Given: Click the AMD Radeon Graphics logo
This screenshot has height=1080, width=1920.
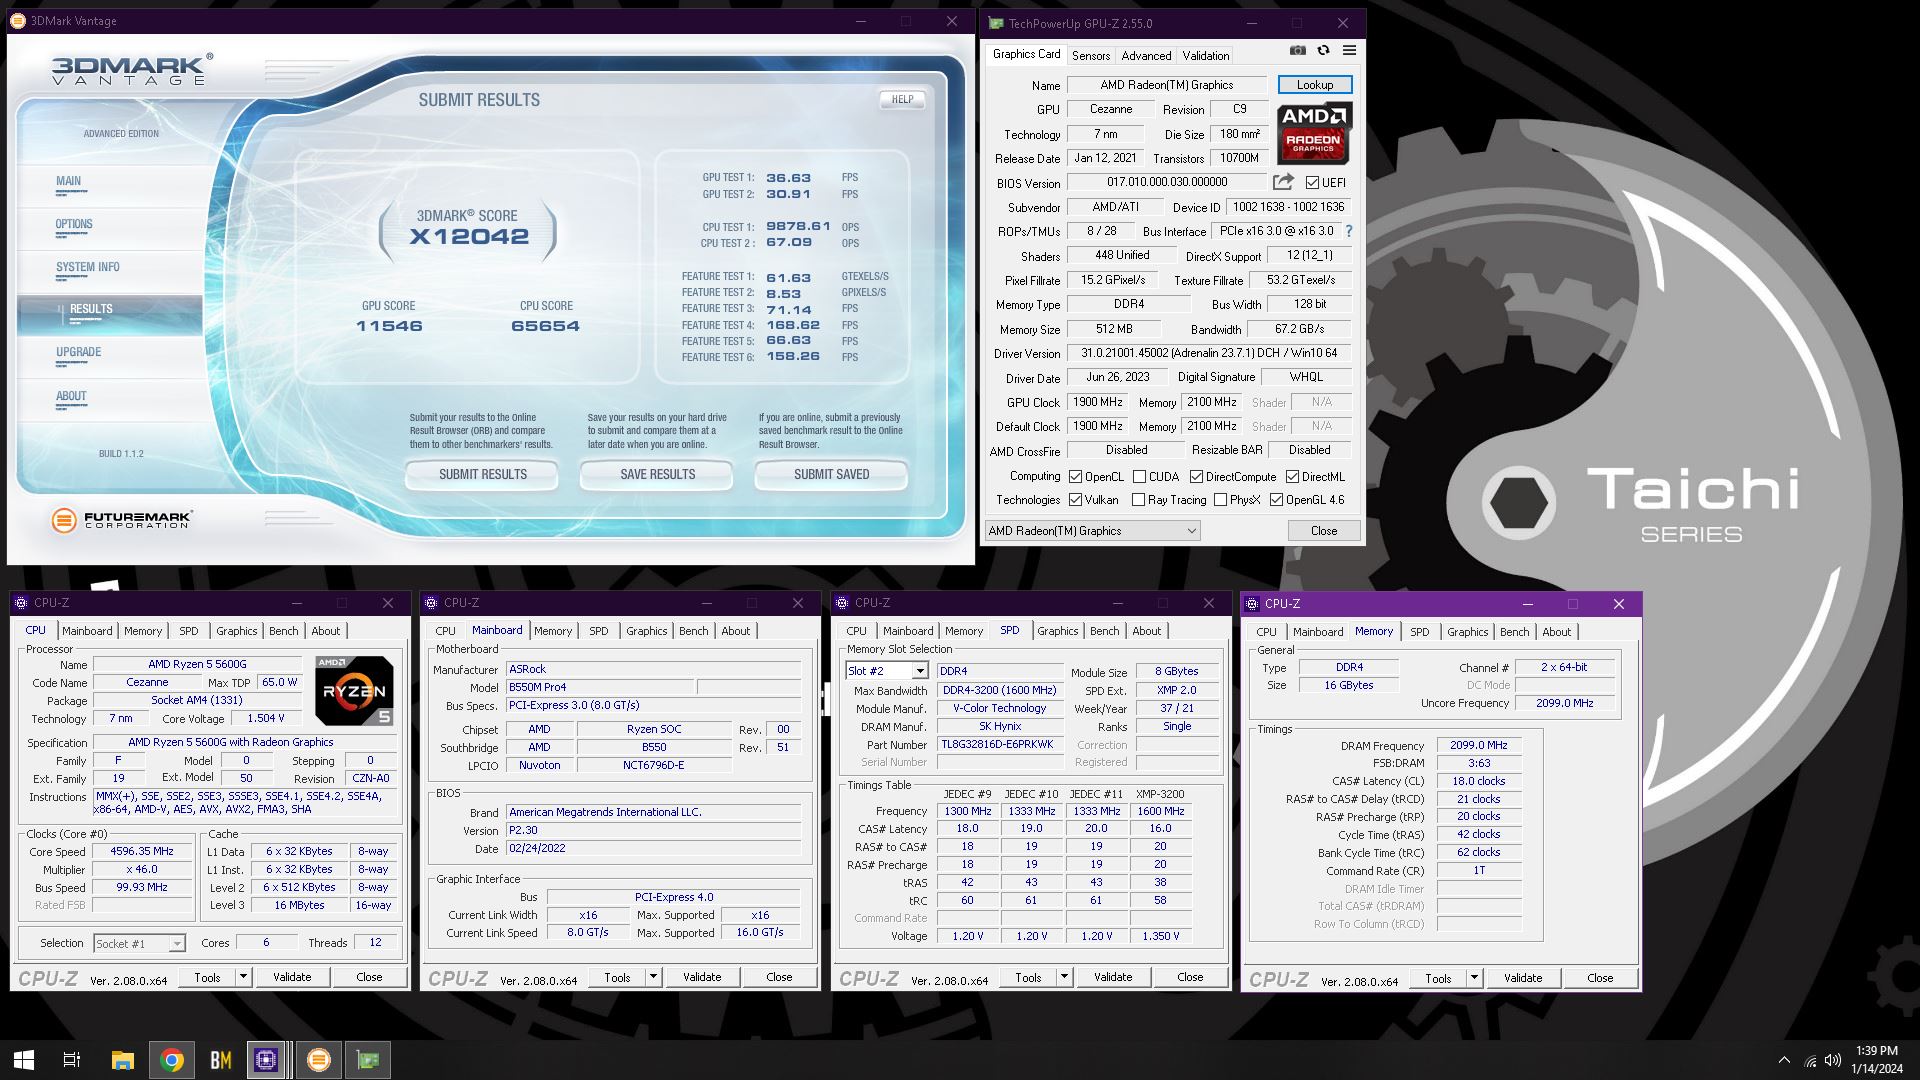Looking at the screenshot, I should [1314, 133].
